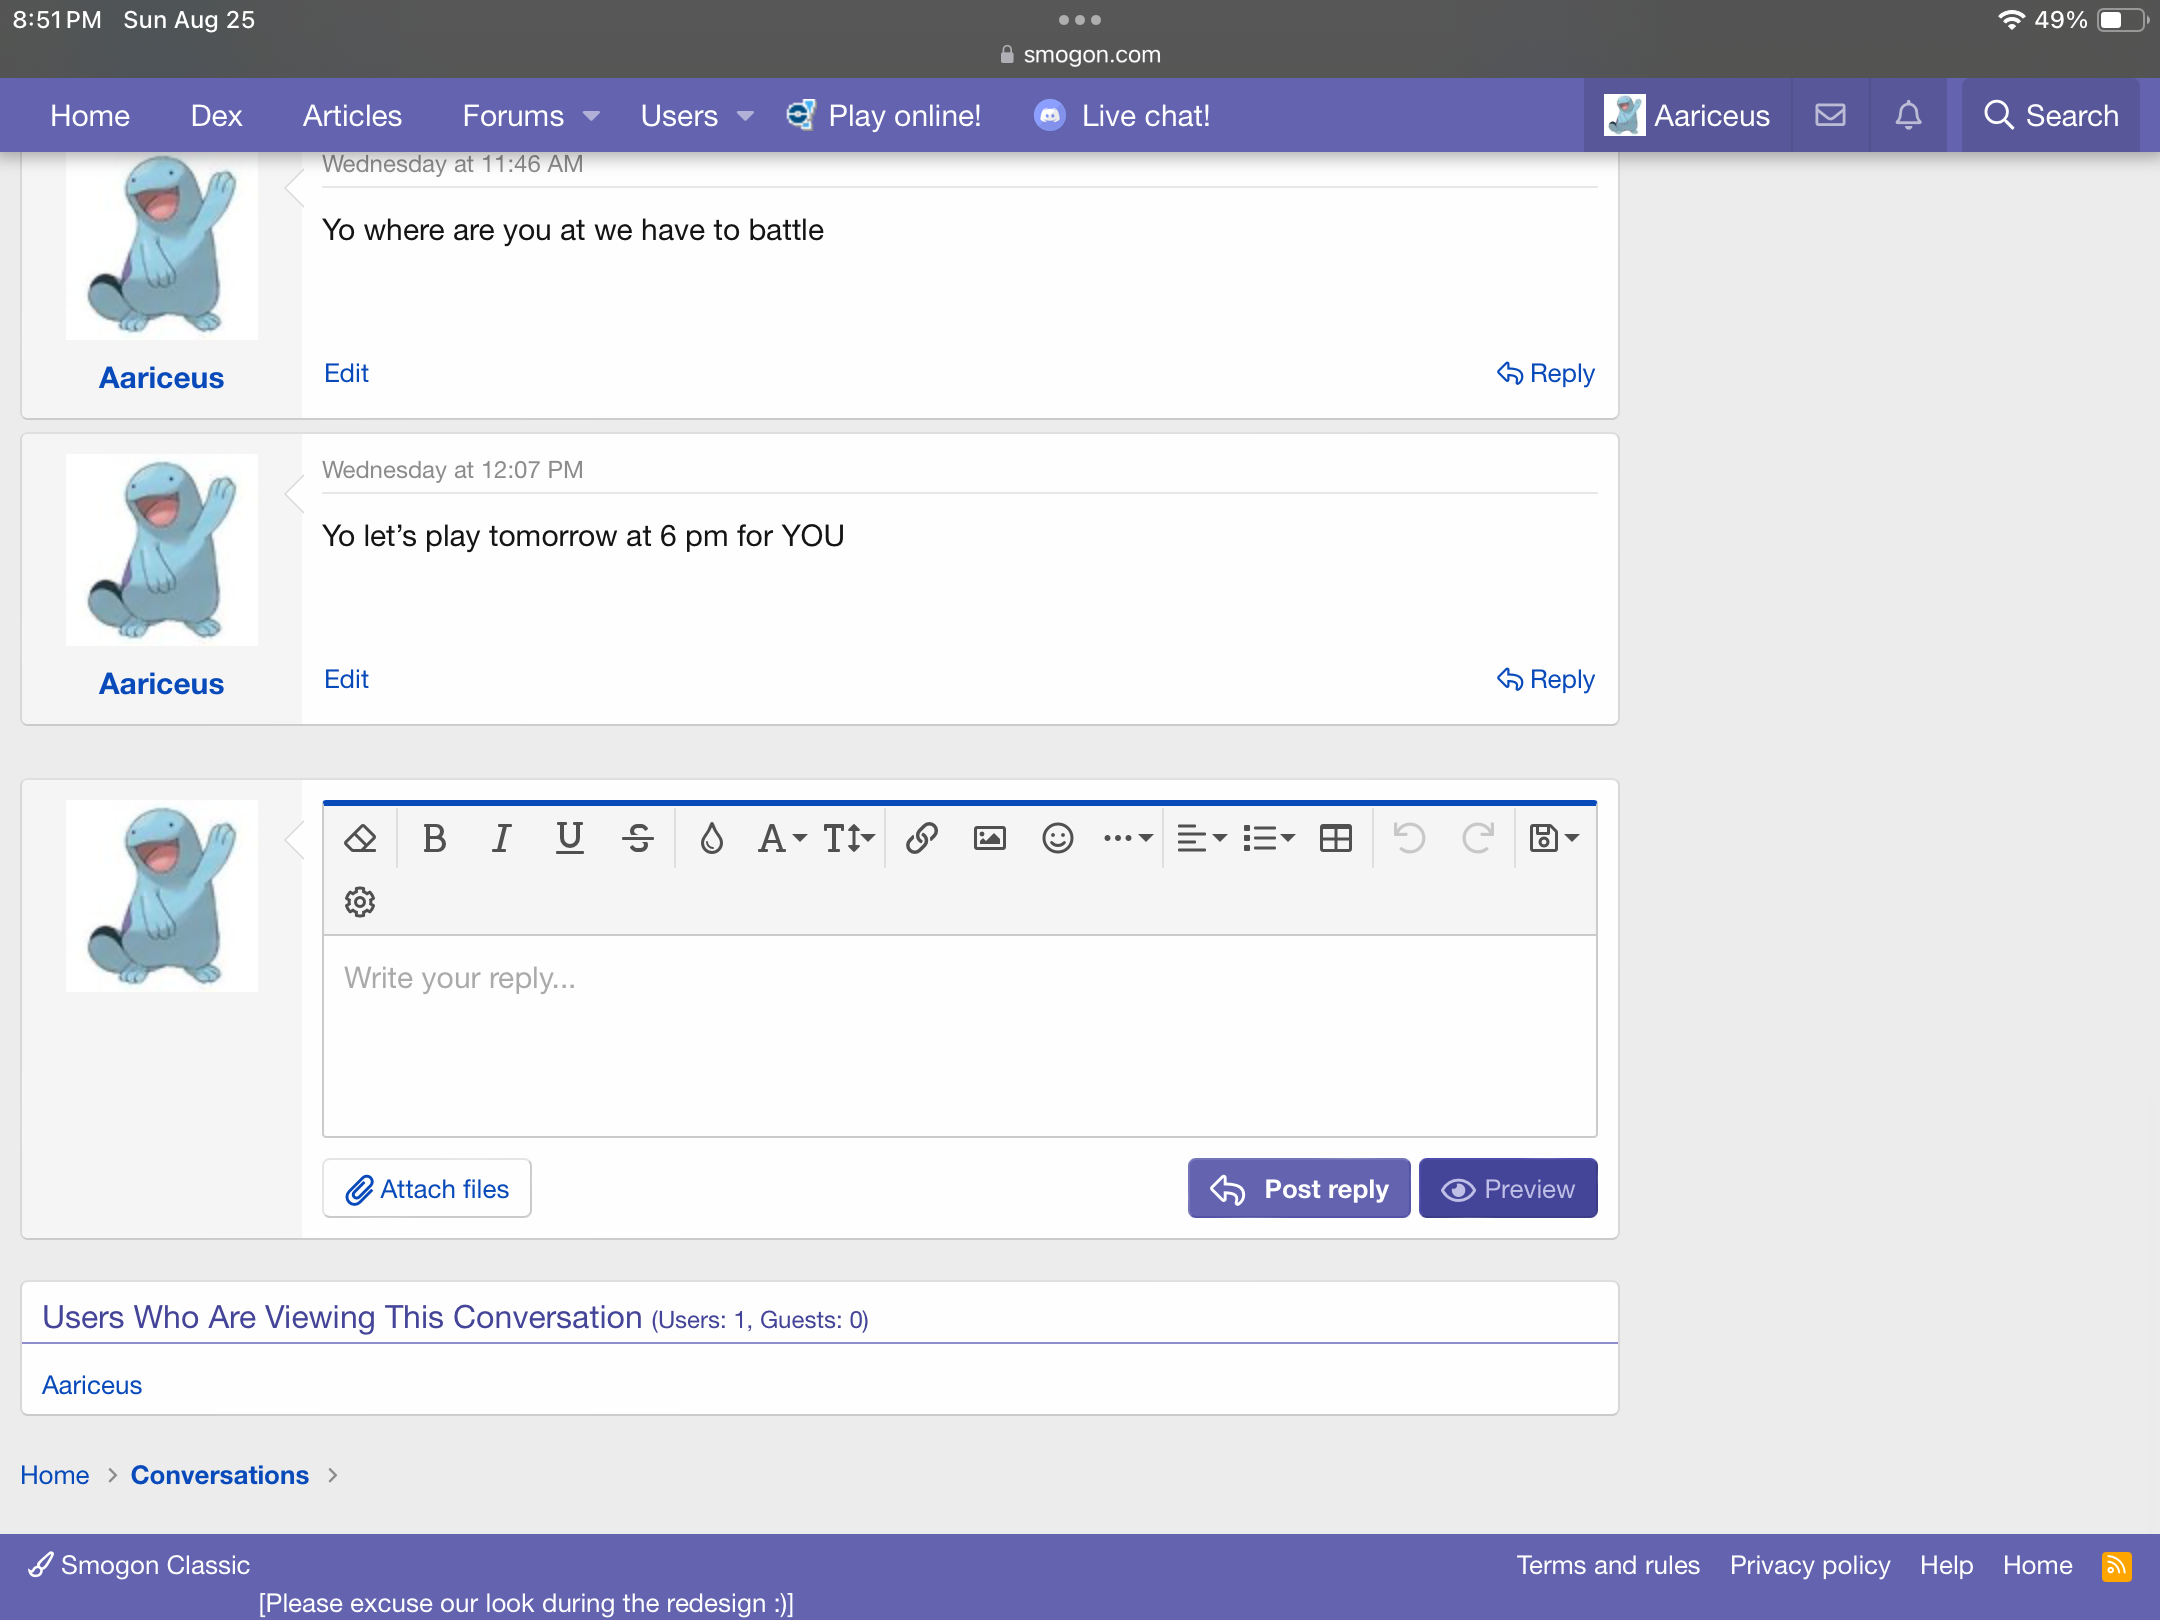Expand the Forums dropdown arrow

point(592,116)
